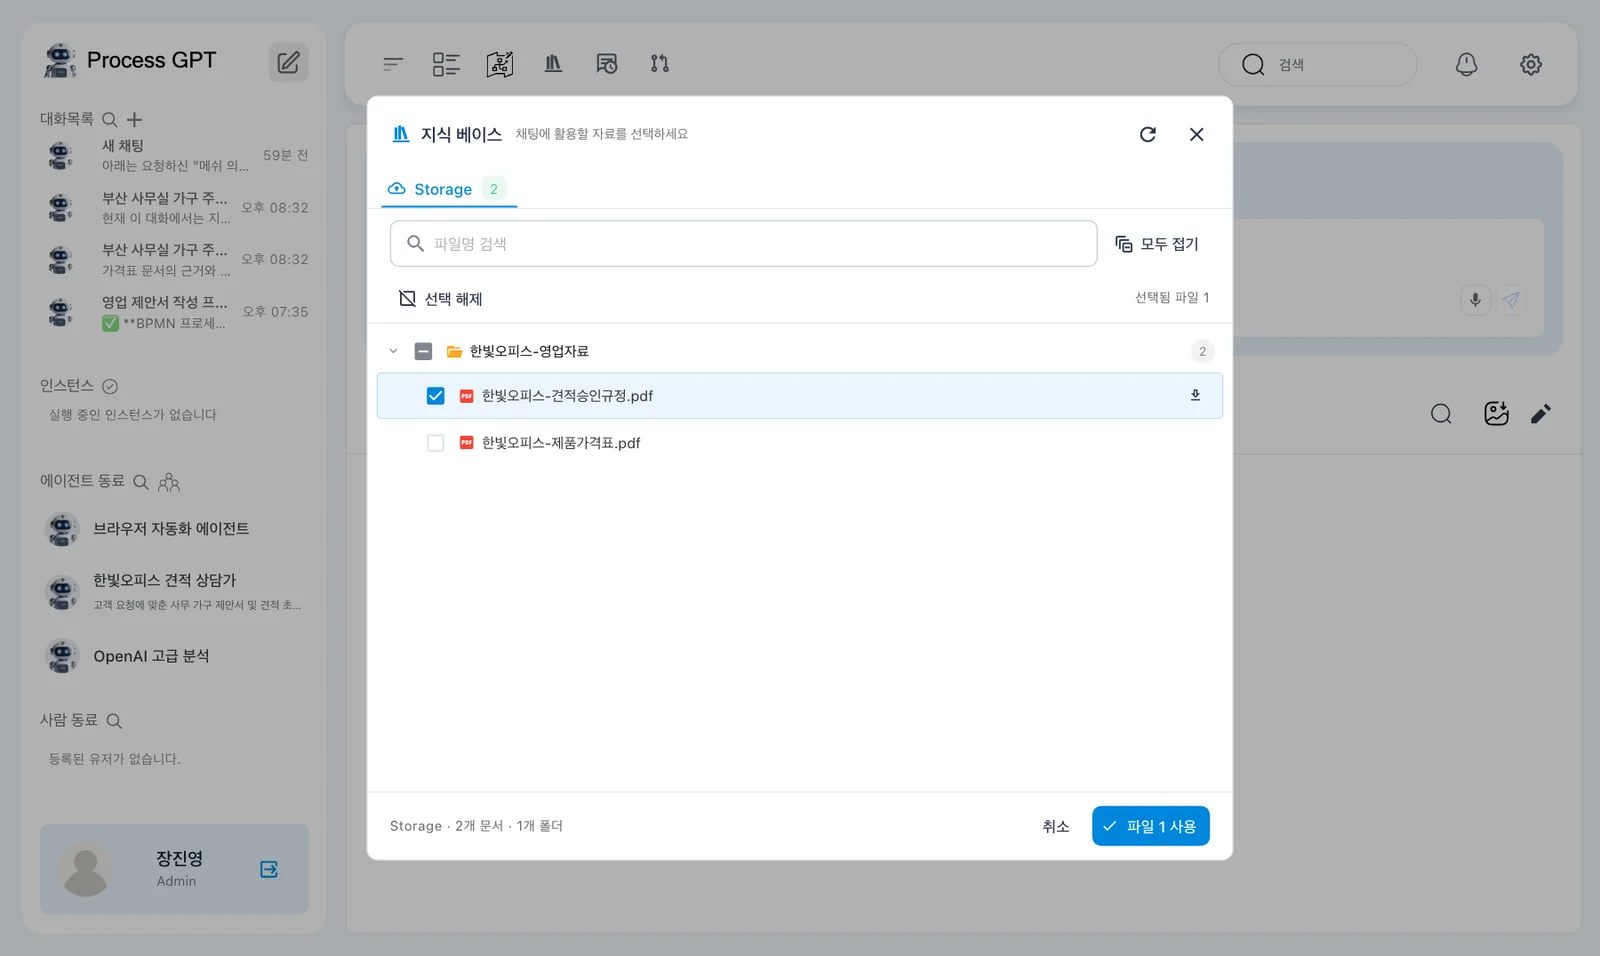Confirm with the 파일 1 사용 button
Screen dimensions: 1600x956
click(x=1151, y=826)
